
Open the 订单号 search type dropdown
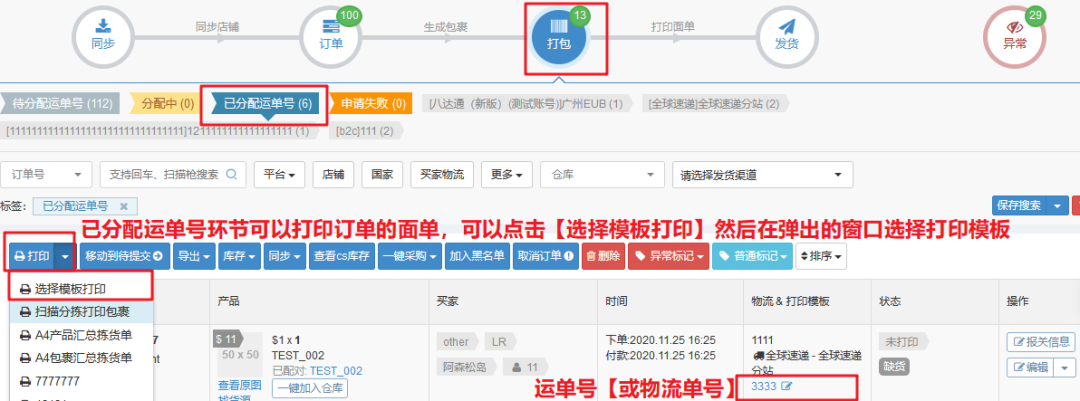click(x=47, y=174)
